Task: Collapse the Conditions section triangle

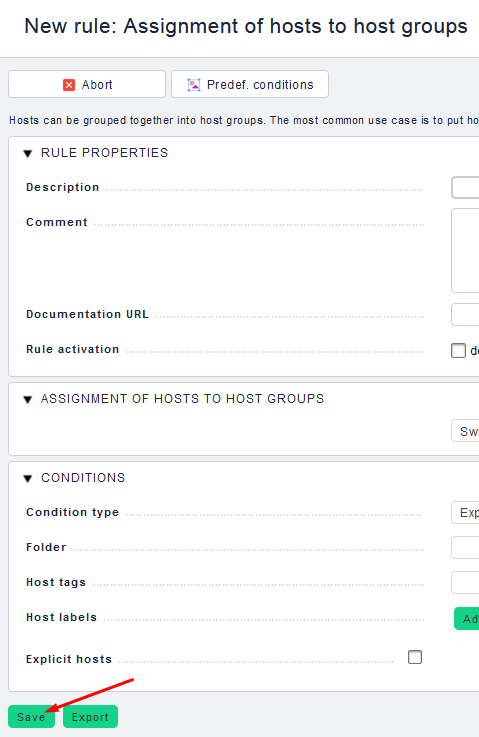Action: coord(28,478)
